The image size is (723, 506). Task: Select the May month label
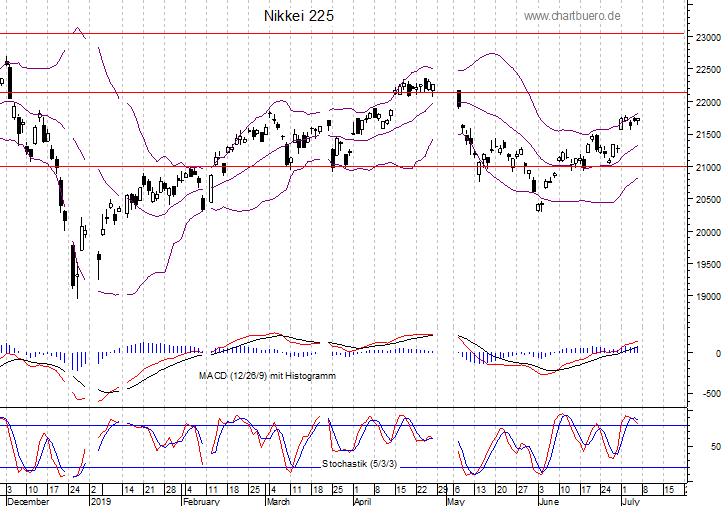[456, 501]
